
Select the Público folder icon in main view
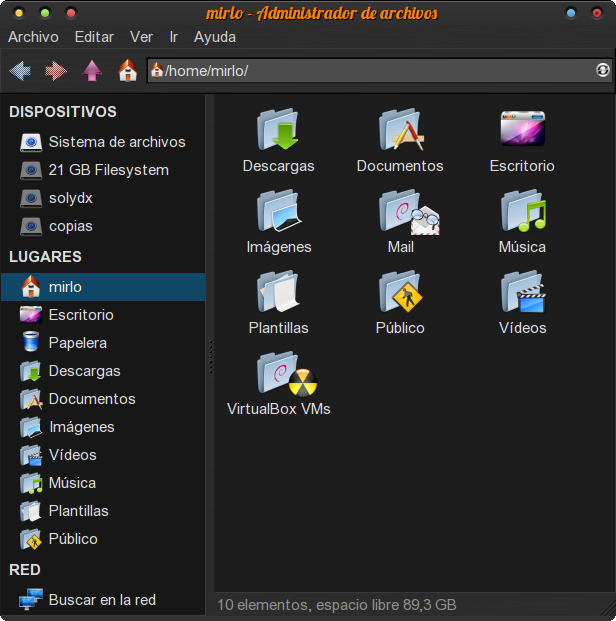click(400, 291)
